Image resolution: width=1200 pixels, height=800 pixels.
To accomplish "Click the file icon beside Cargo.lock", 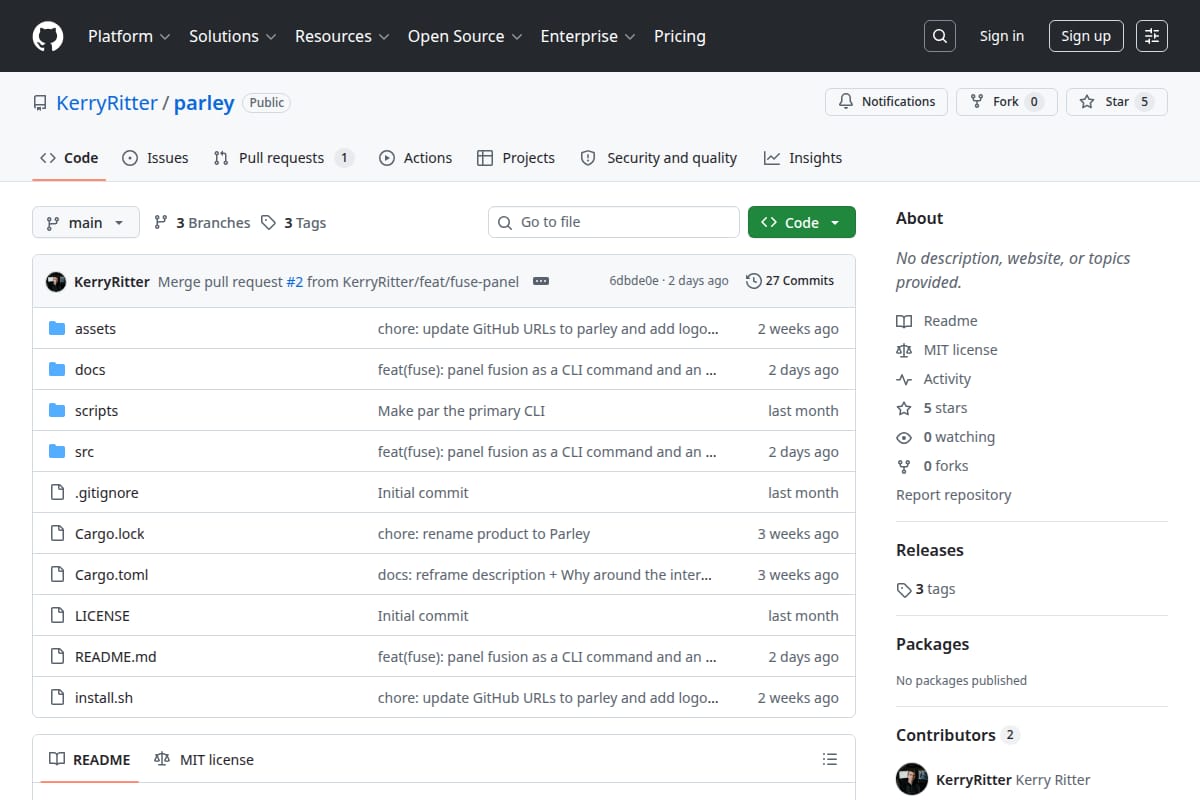I will click(x=57, y=534).
